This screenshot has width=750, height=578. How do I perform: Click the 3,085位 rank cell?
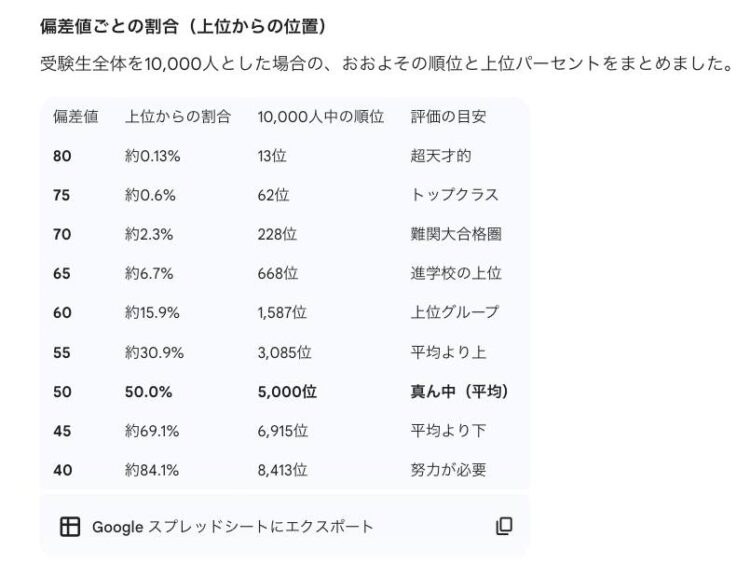pyautogui.click(x=284, y=352)
